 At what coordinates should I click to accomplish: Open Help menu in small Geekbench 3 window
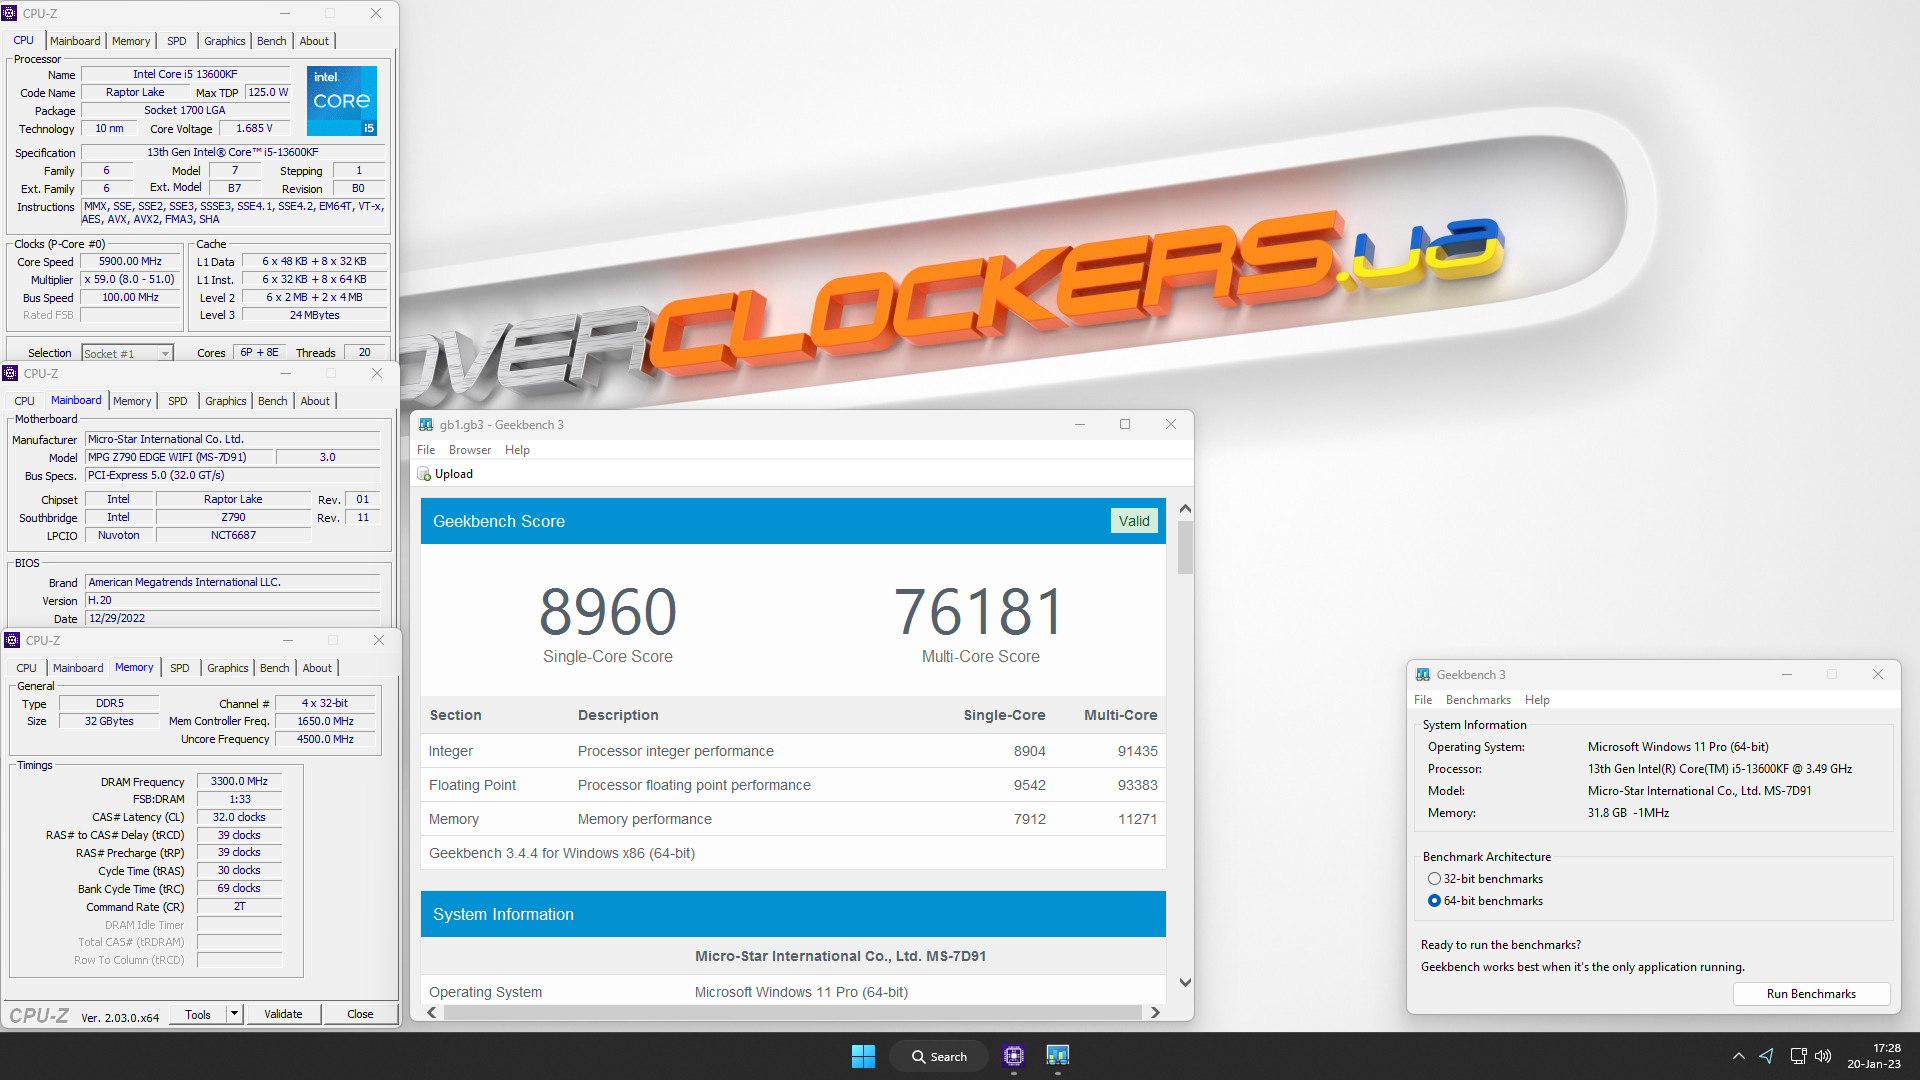point(1537,700)
